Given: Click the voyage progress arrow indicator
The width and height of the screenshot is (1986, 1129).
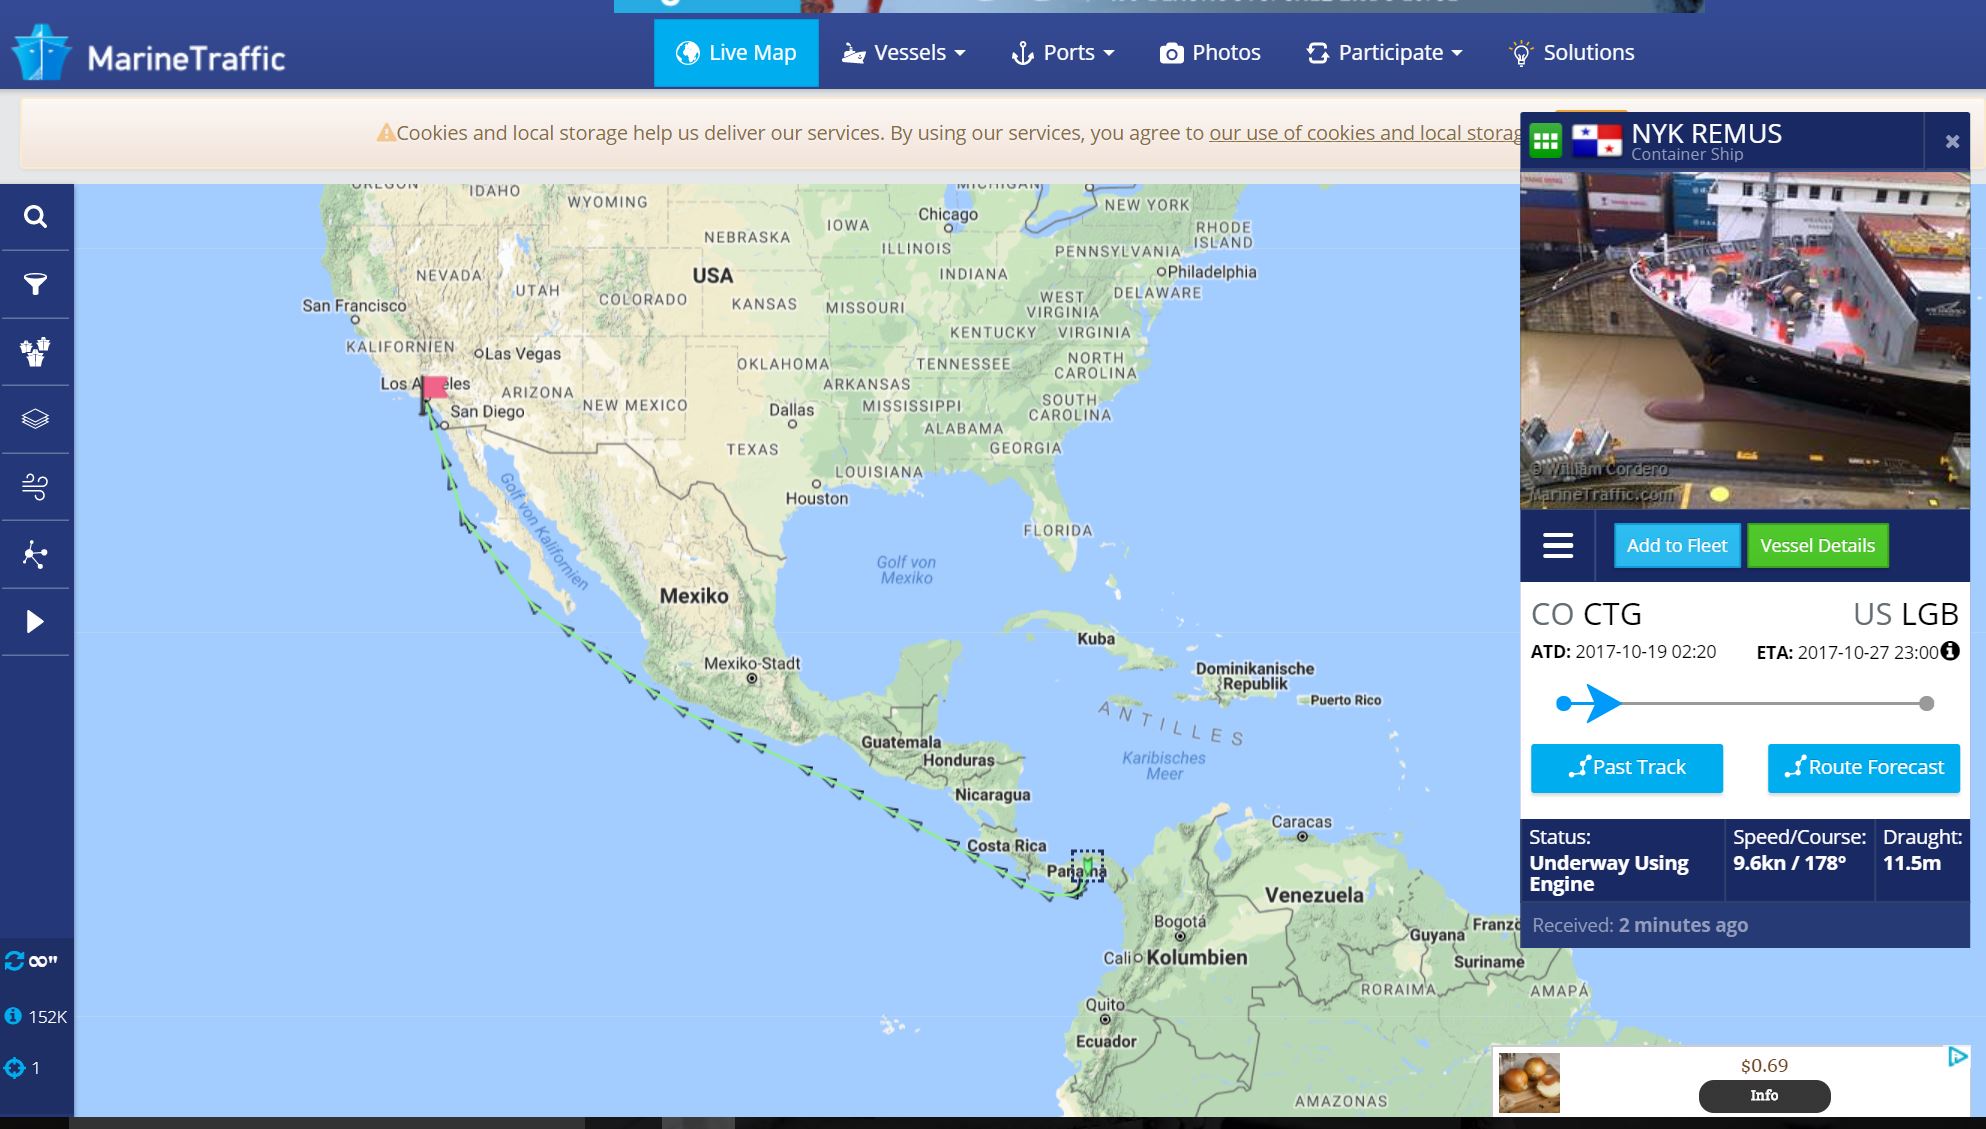Looking at the screenshot, I should click(x=1603, y=703).
